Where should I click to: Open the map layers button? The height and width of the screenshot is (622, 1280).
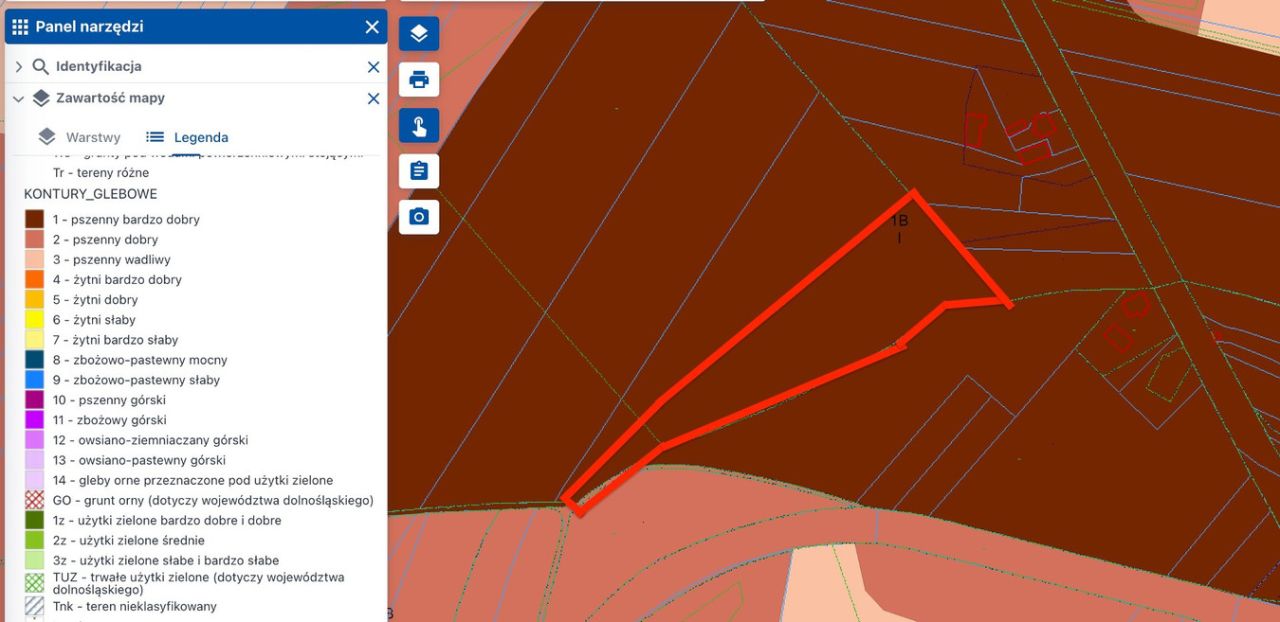[x=419, y=34]
